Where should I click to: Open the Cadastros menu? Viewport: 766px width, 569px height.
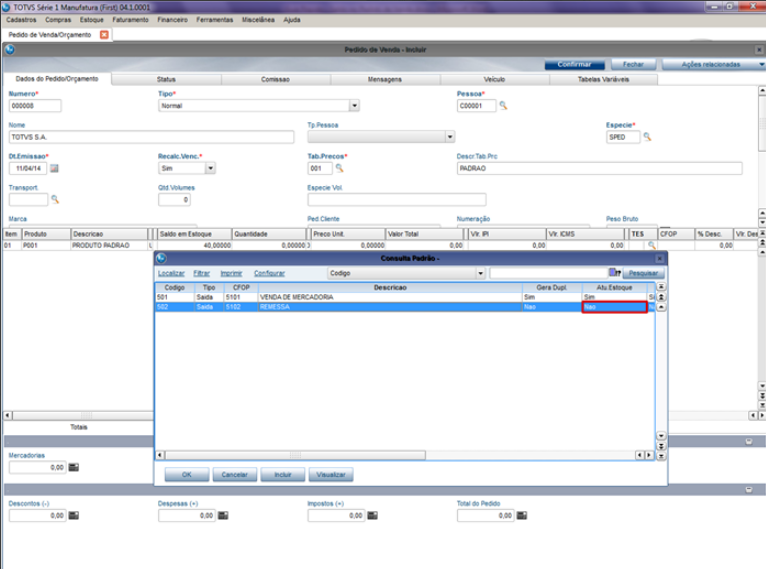[x=21, y=20]
